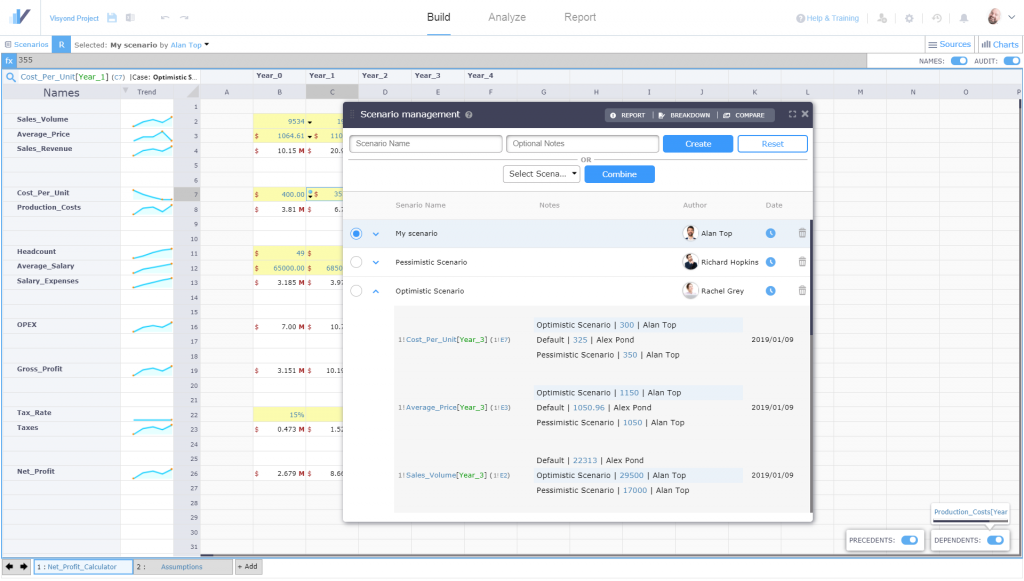Expand Pessimistic Scenario details
1024x581 pixels.
click(376, 262)
